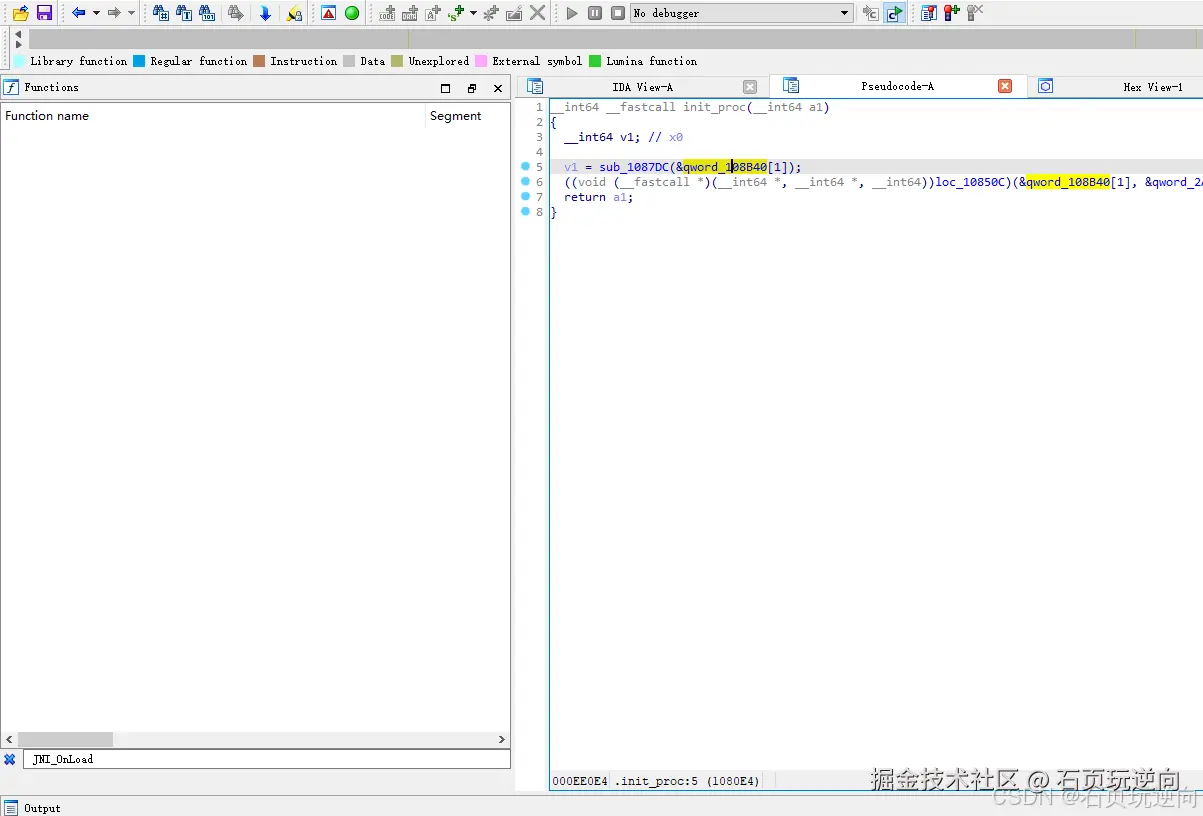Viewport: 1203px width, 816px height.
Task: Pause the process with pause button
Action: 595,13
